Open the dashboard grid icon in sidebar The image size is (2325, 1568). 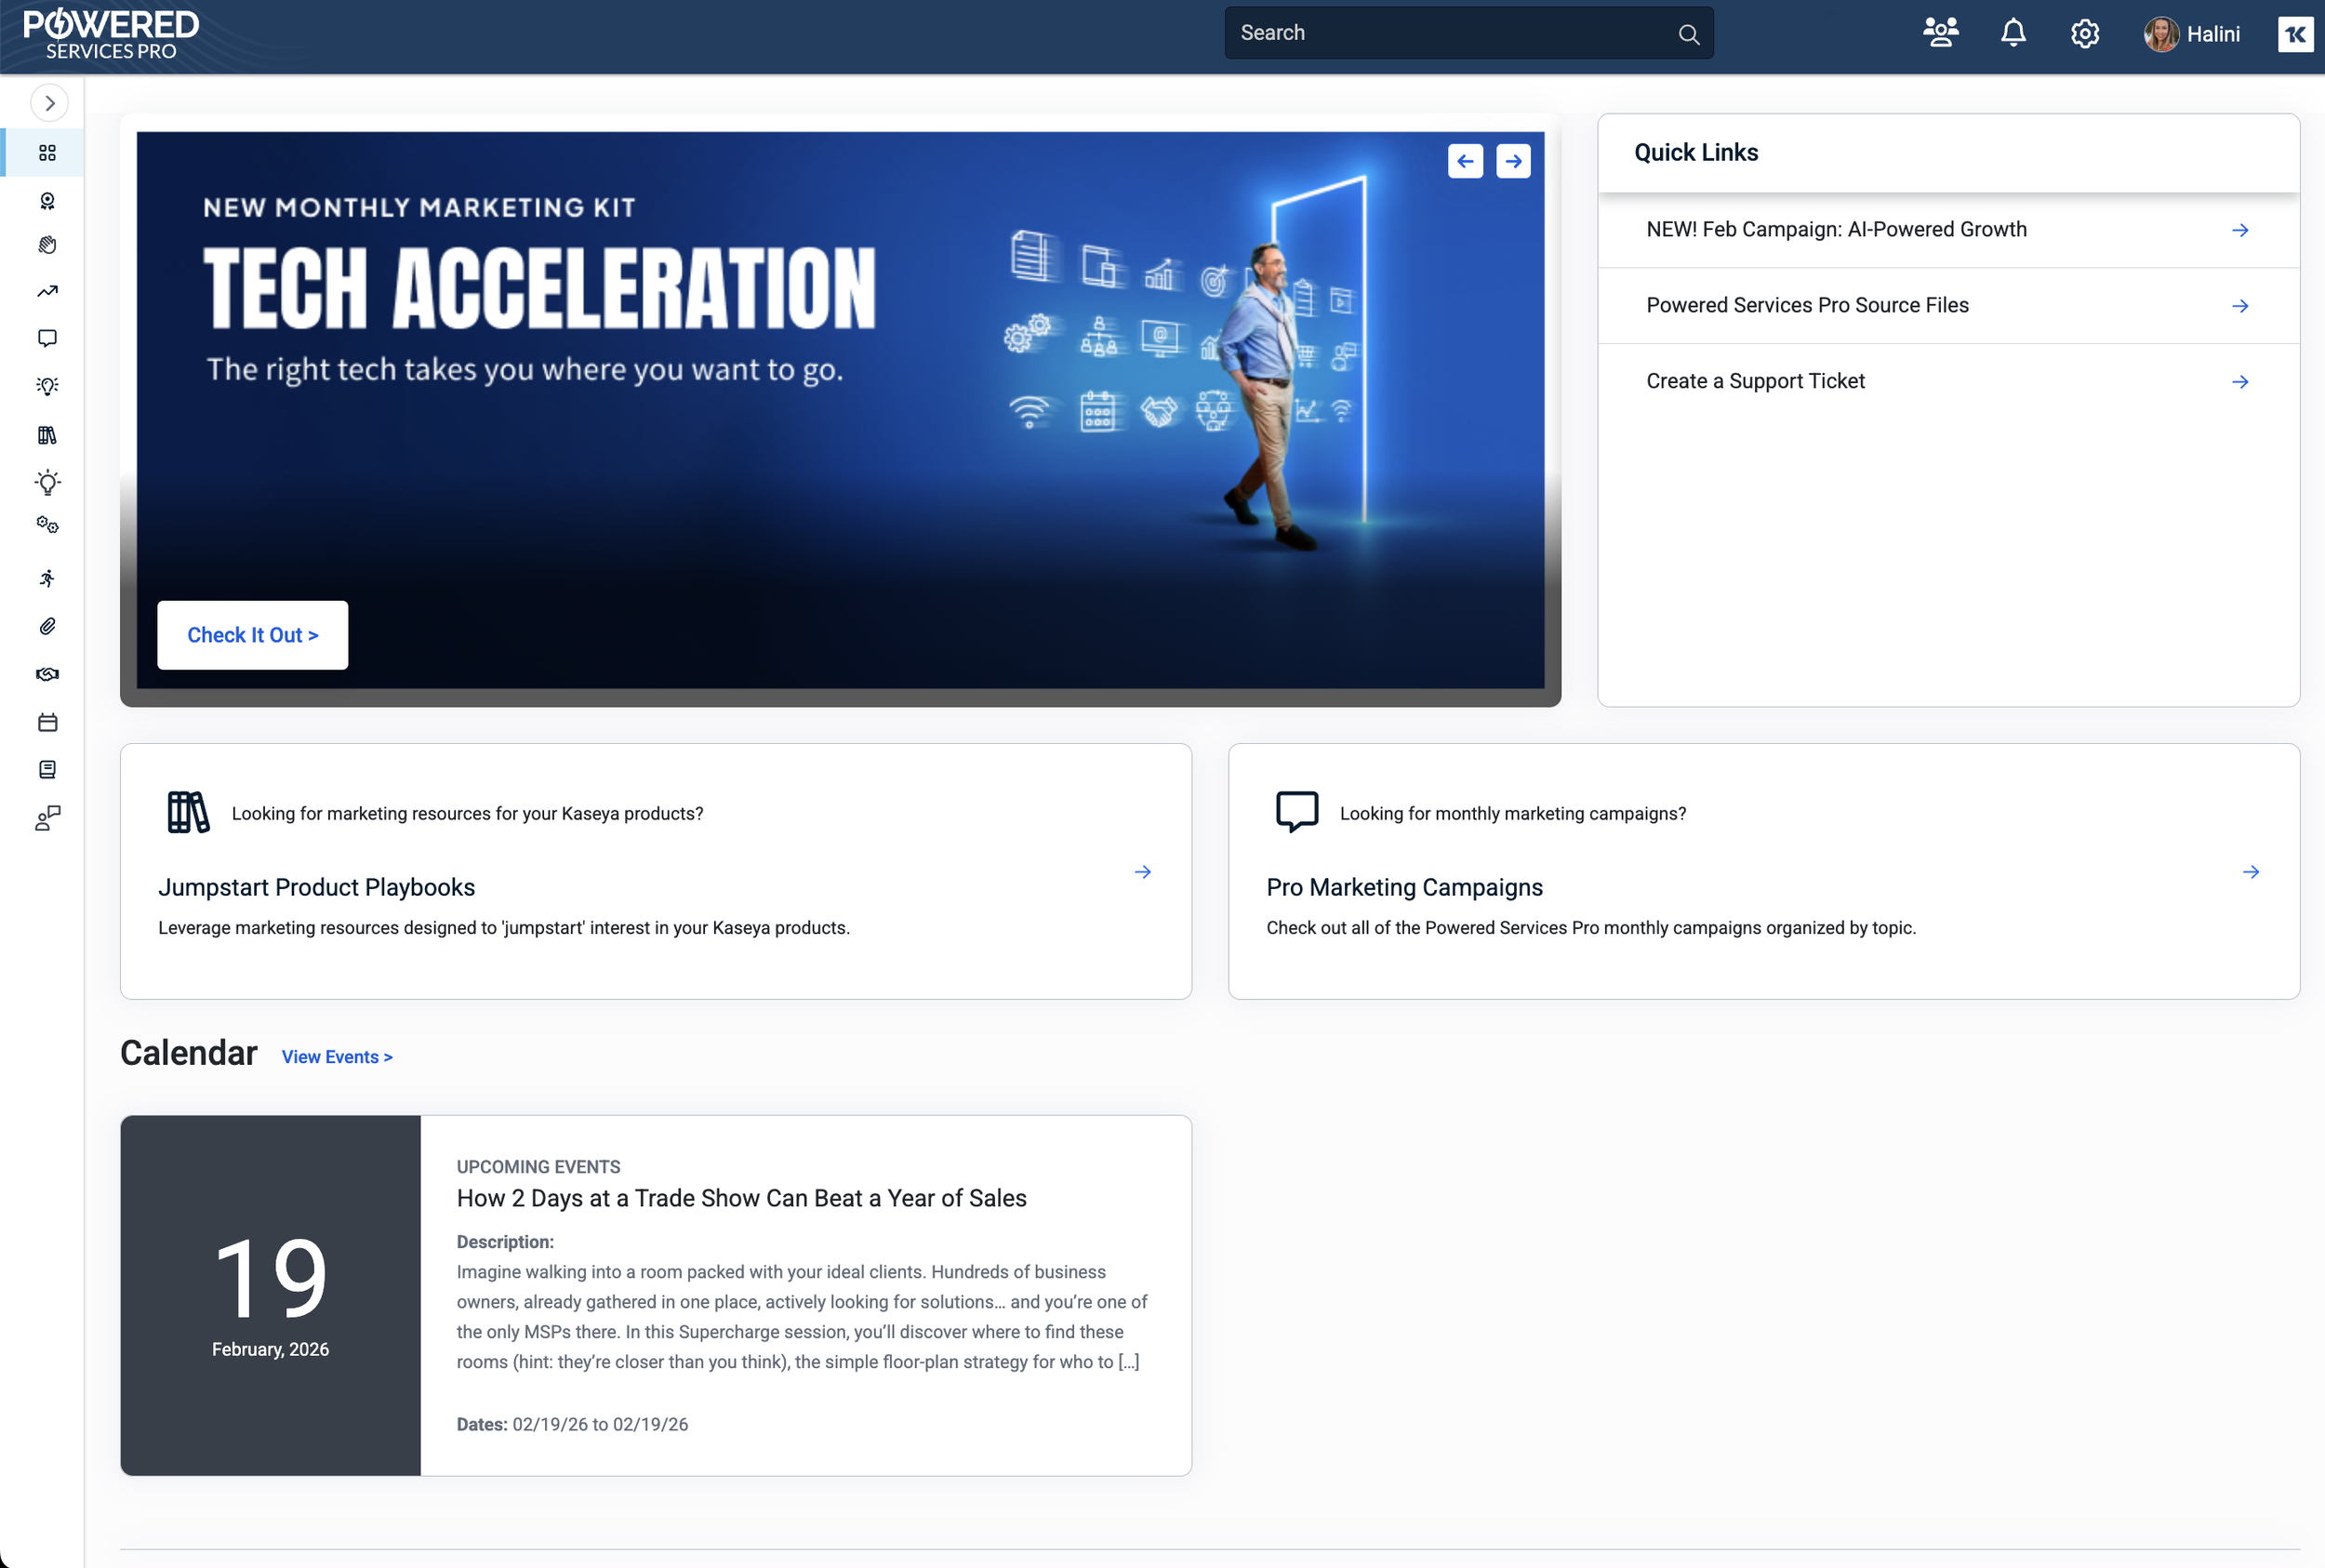point(47,153)
